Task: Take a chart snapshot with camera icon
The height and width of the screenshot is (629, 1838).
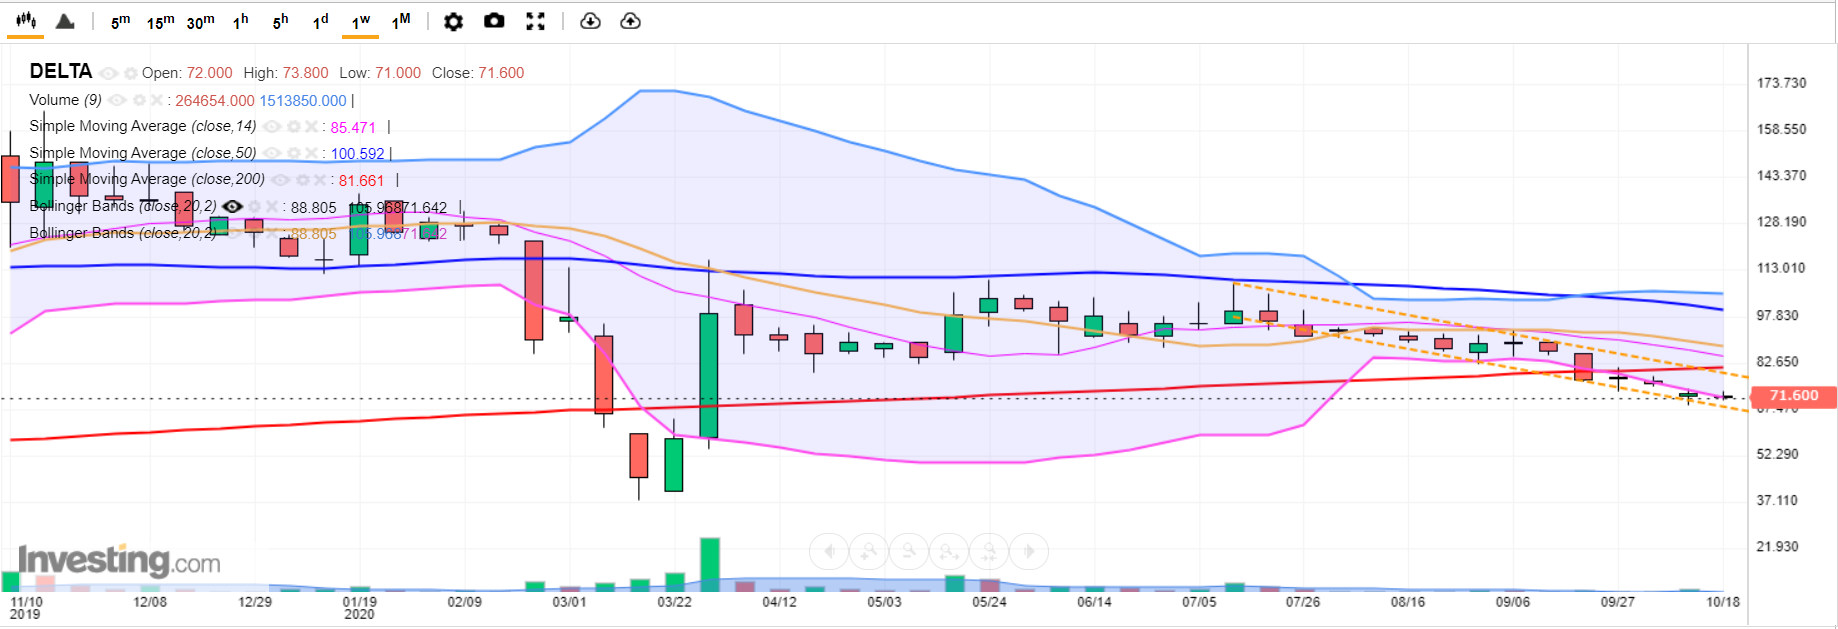Action: (x=494, y=21)
